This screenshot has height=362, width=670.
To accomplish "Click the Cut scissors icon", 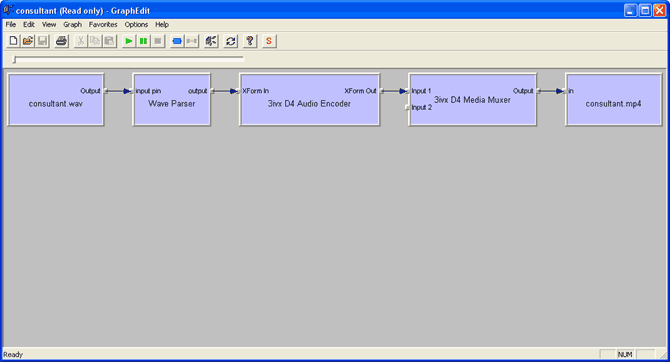I will [80, 41].
